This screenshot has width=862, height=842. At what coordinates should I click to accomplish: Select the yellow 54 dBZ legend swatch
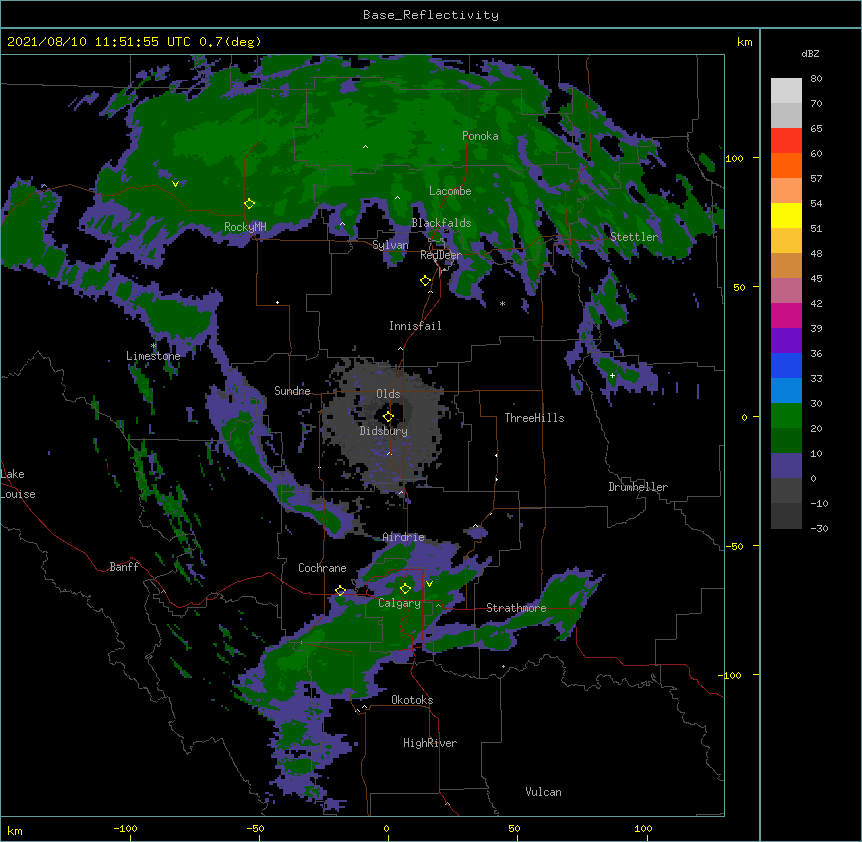pyautogui.click(x=786, y=215)
